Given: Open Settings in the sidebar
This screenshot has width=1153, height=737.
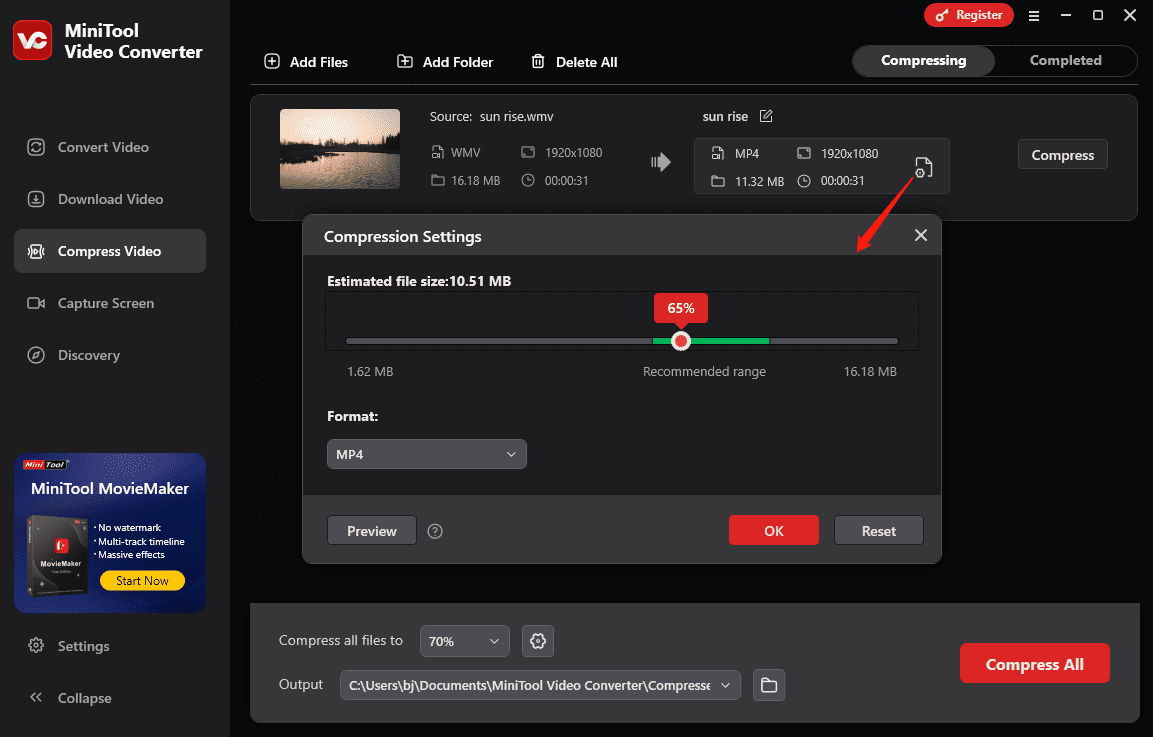Looking at the screenshot, I should point(69,646).
